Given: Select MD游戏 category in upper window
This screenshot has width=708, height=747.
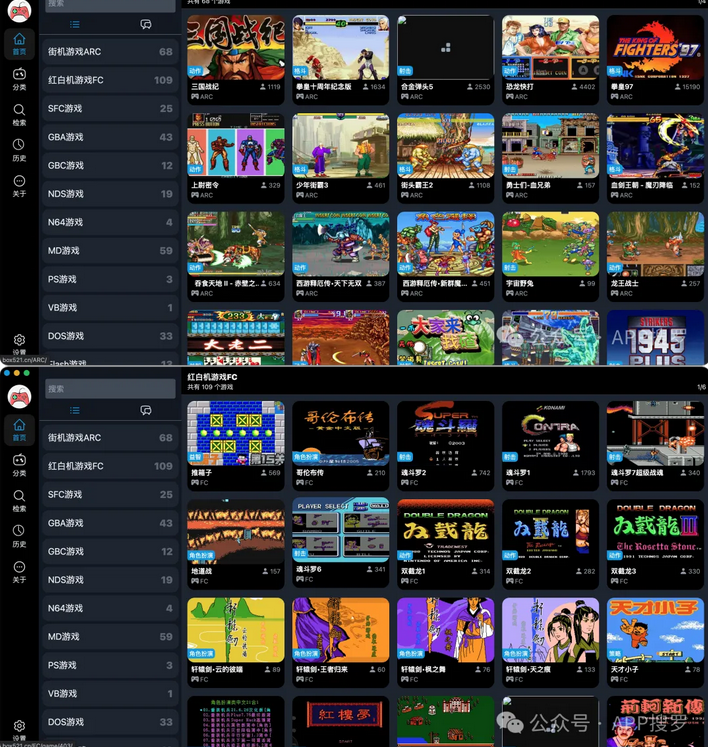Looking at the screenshot, I should 110,251.
